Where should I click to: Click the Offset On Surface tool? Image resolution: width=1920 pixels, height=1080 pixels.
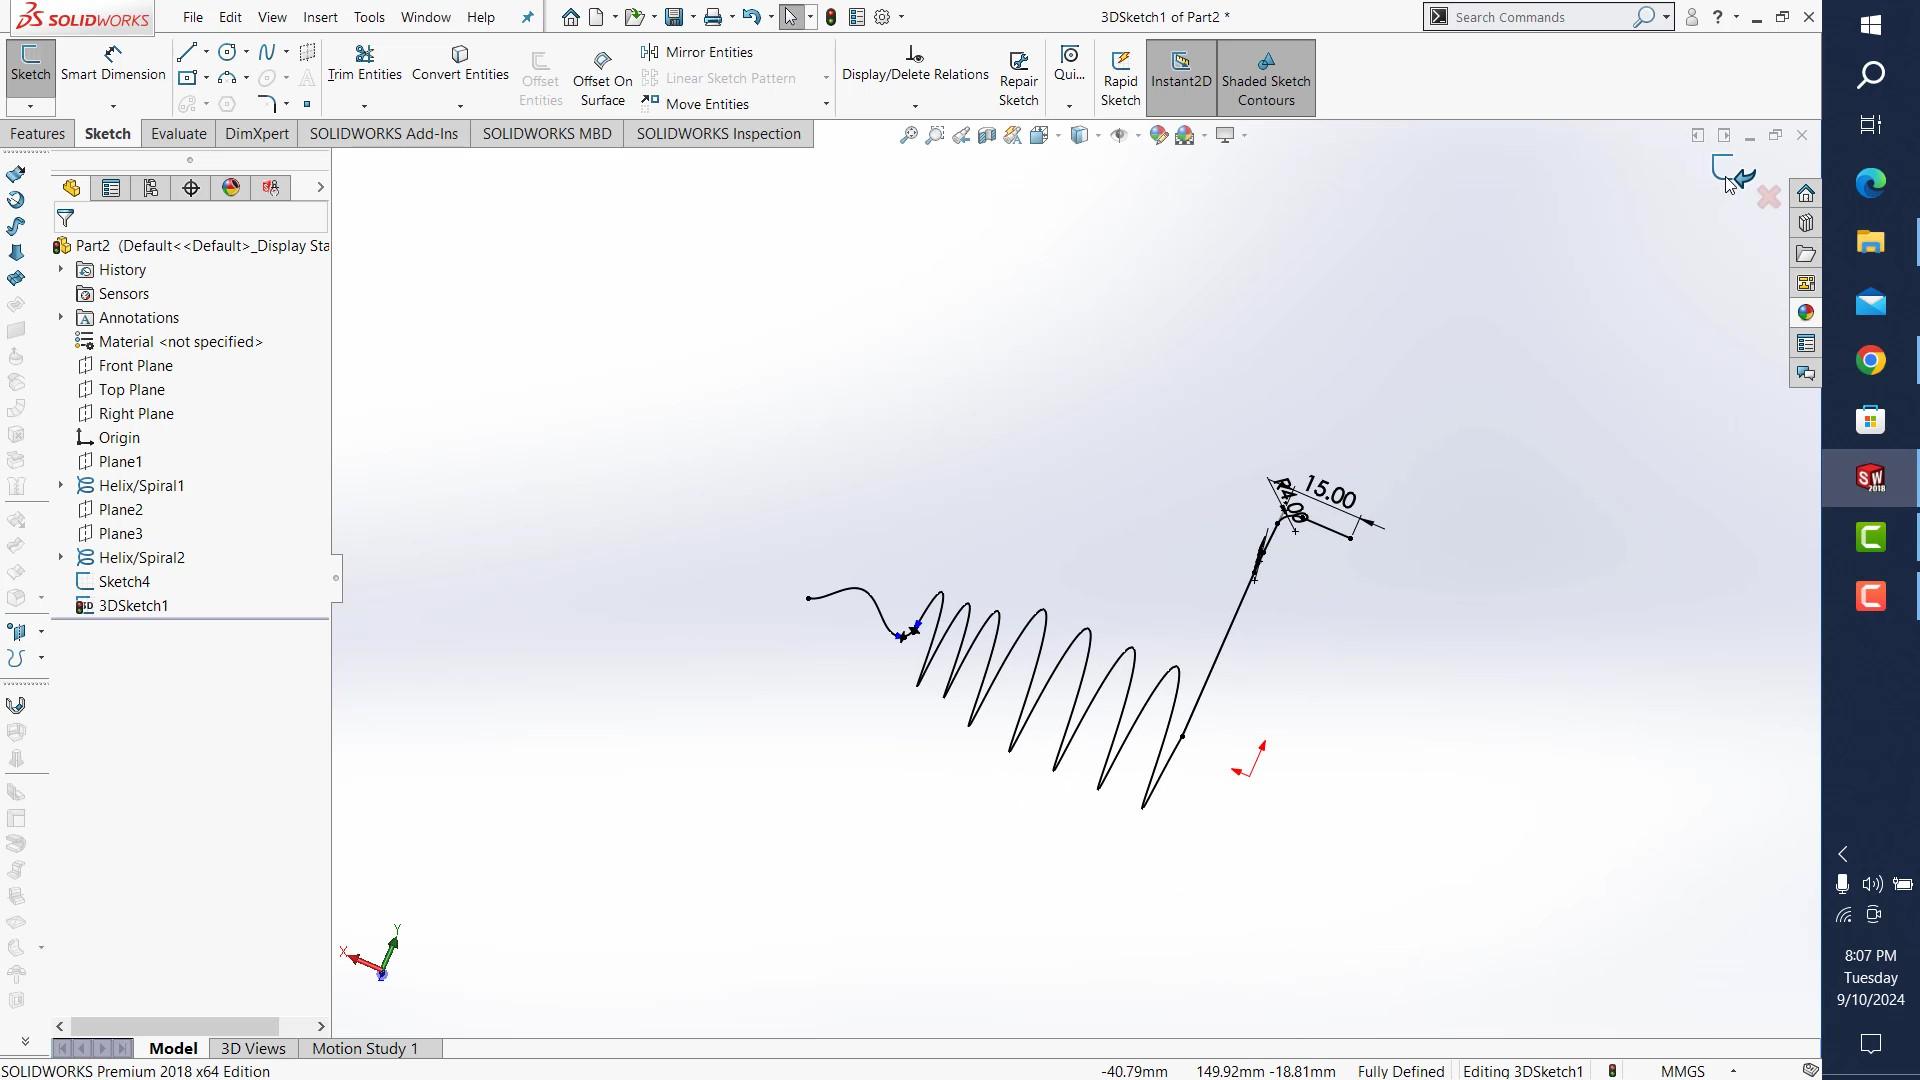coord(602,78)
